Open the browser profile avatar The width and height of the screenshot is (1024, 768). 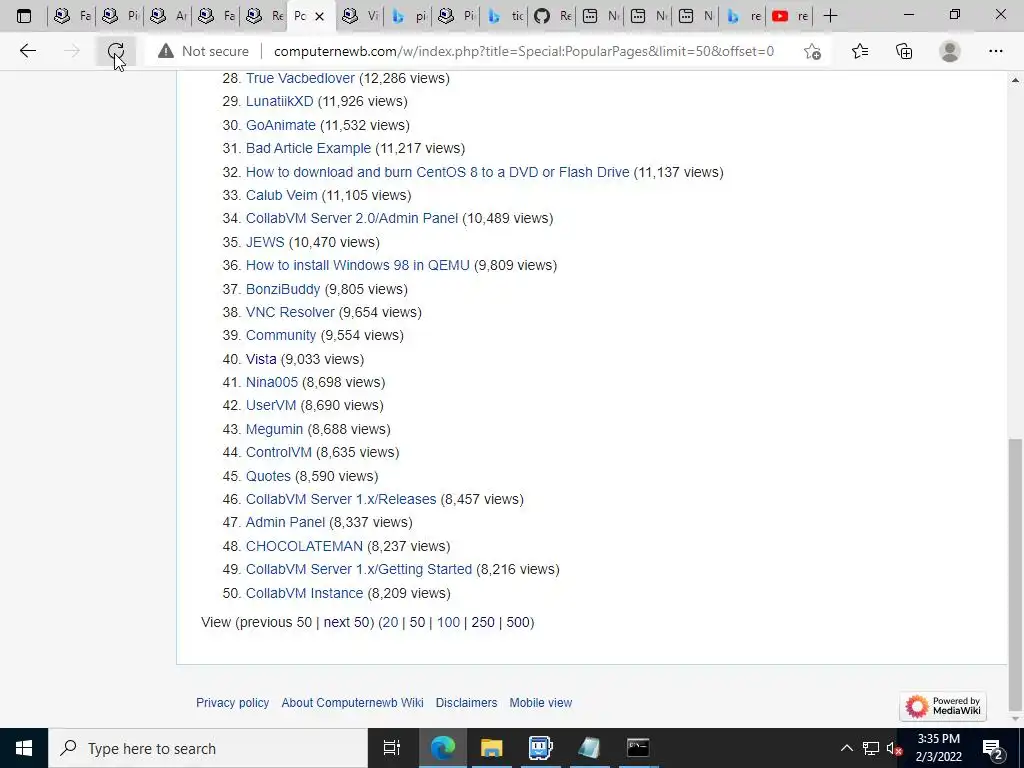950,51
